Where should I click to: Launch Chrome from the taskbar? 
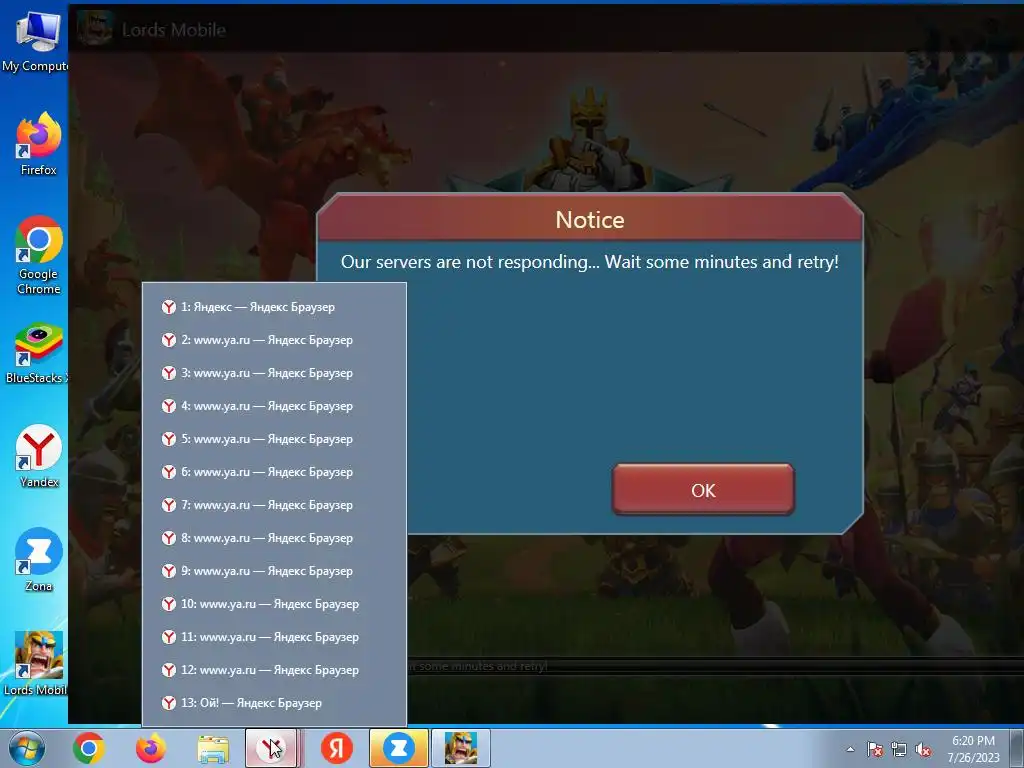[x=89, y=748]
